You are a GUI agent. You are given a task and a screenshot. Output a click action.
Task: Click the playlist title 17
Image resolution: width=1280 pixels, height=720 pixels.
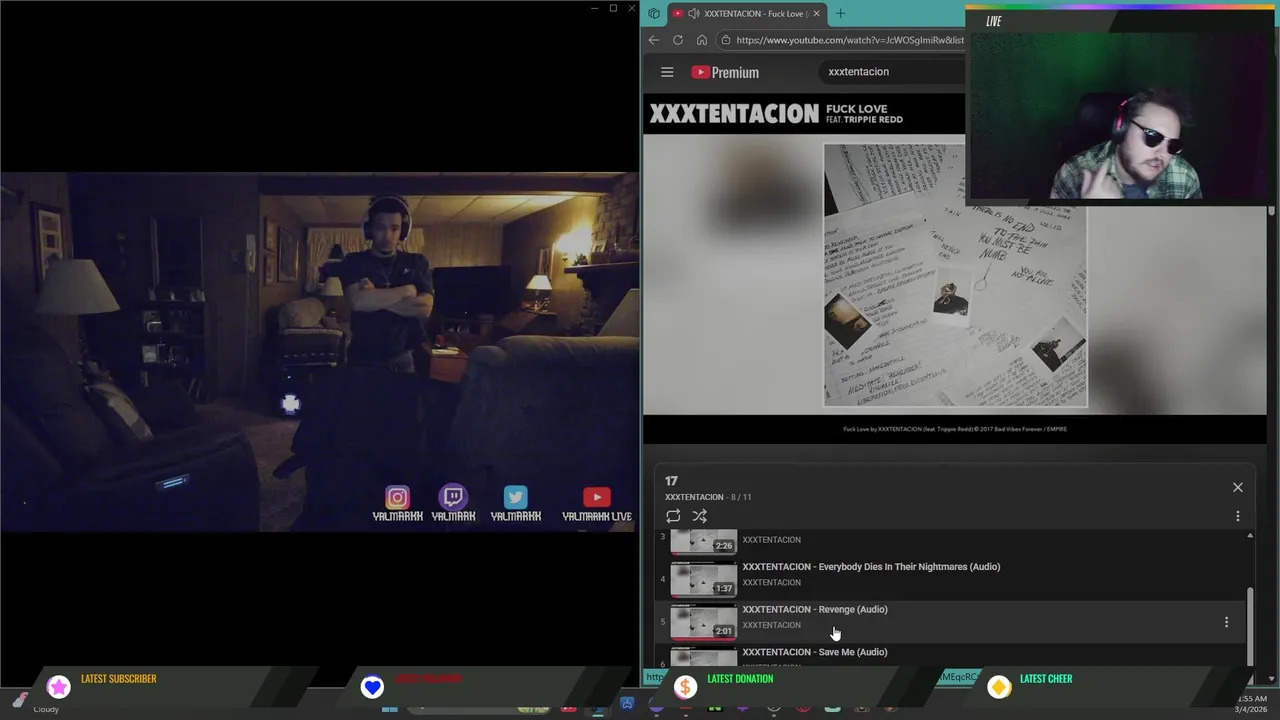pos(671,481)
